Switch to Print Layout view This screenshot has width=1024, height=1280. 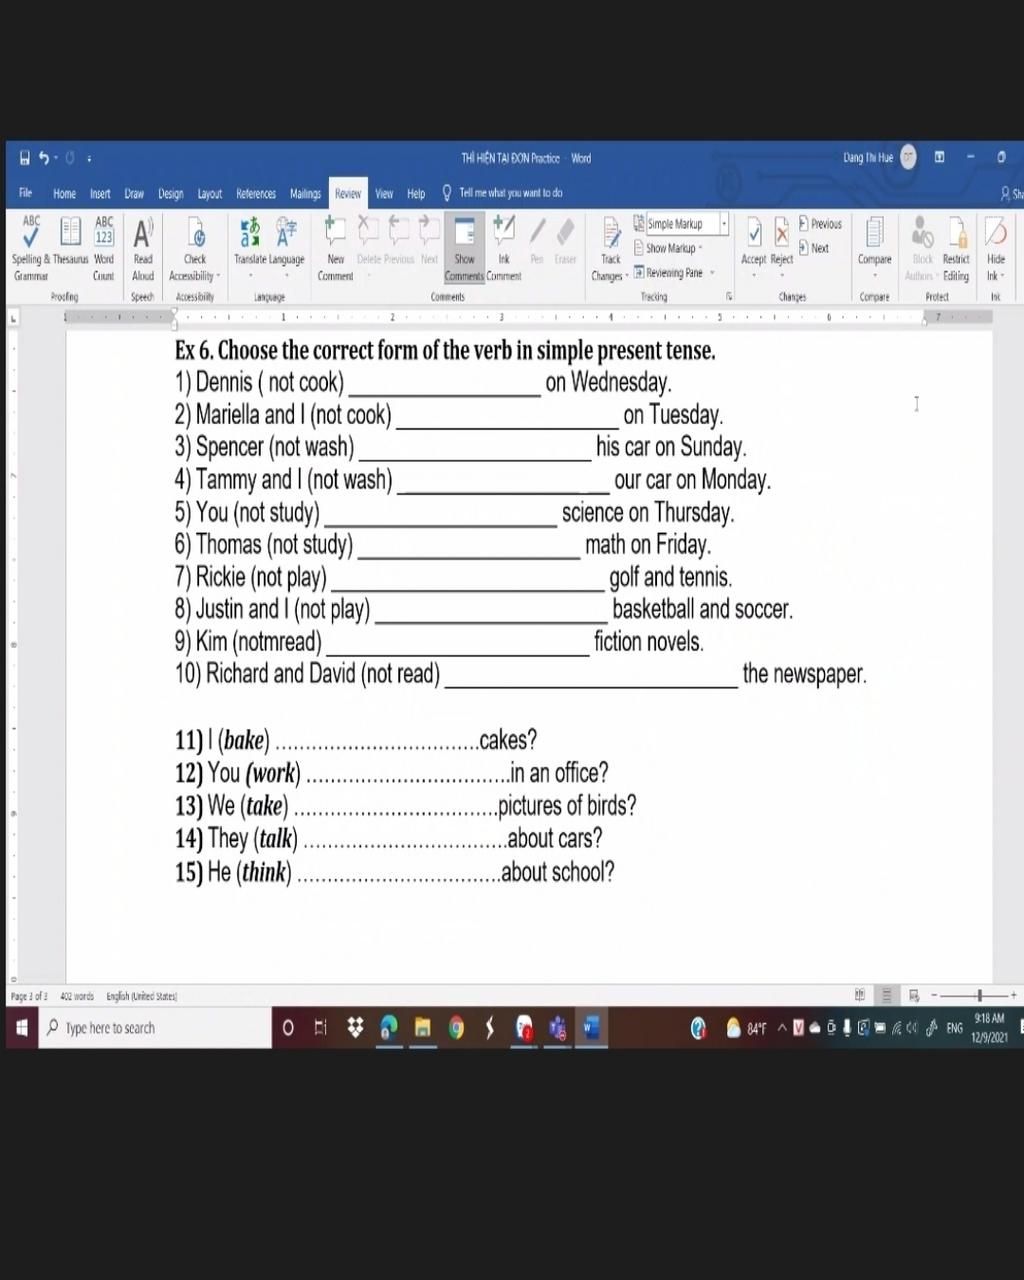coord(886,995)
